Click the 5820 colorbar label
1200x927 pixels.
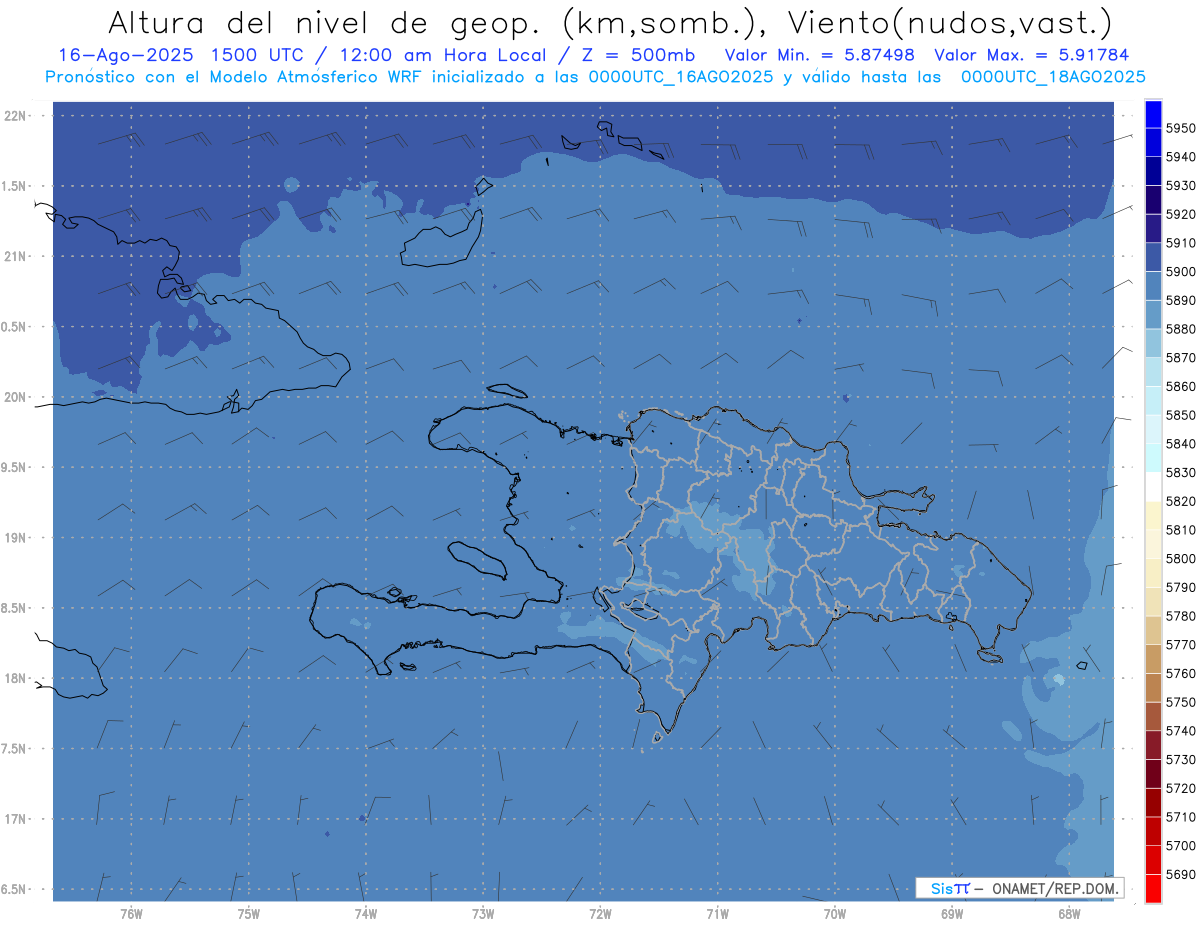click(x=1180, y=501)
